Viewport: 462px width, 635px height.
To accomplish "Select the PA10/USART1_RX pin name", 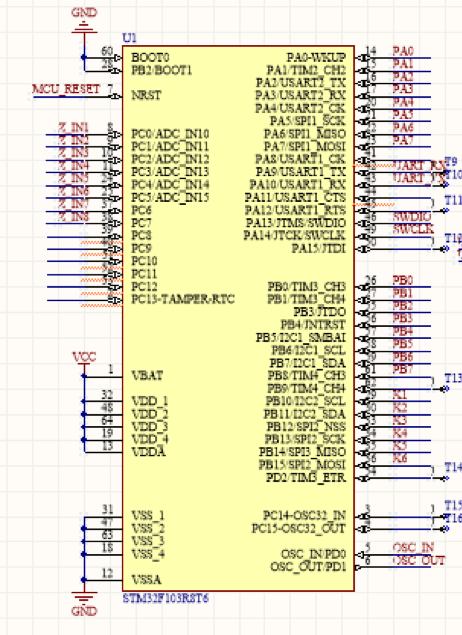I will 298,185.
